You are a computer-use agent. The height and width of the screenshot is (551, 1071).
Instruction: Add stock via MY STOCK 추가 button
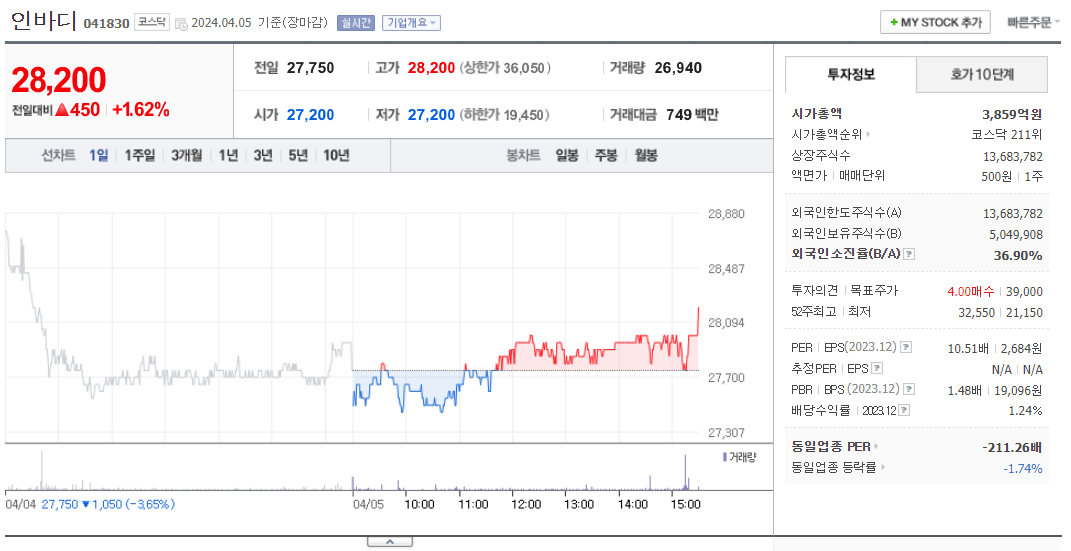click(x=935, y=23)
